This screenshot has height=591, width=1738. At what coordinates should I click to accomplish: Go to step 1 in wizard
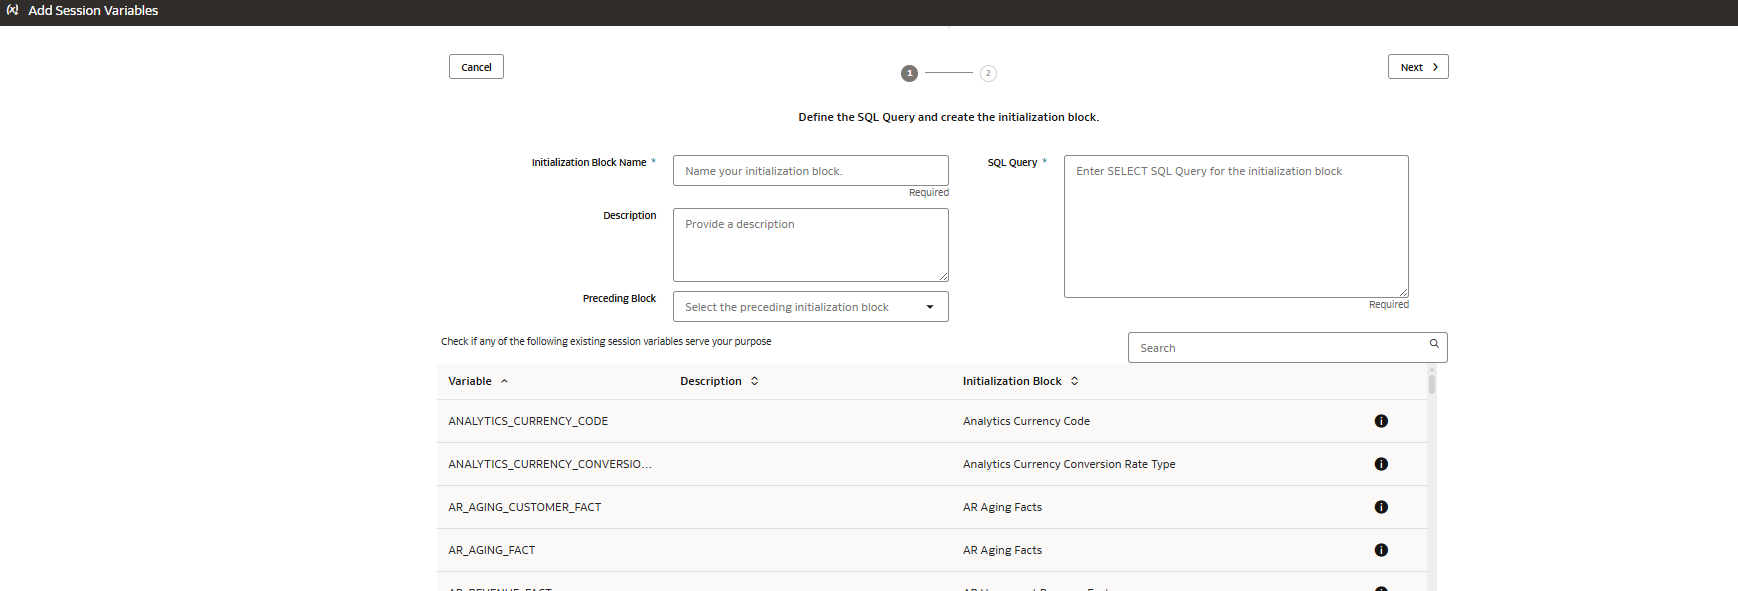[909, 73]
